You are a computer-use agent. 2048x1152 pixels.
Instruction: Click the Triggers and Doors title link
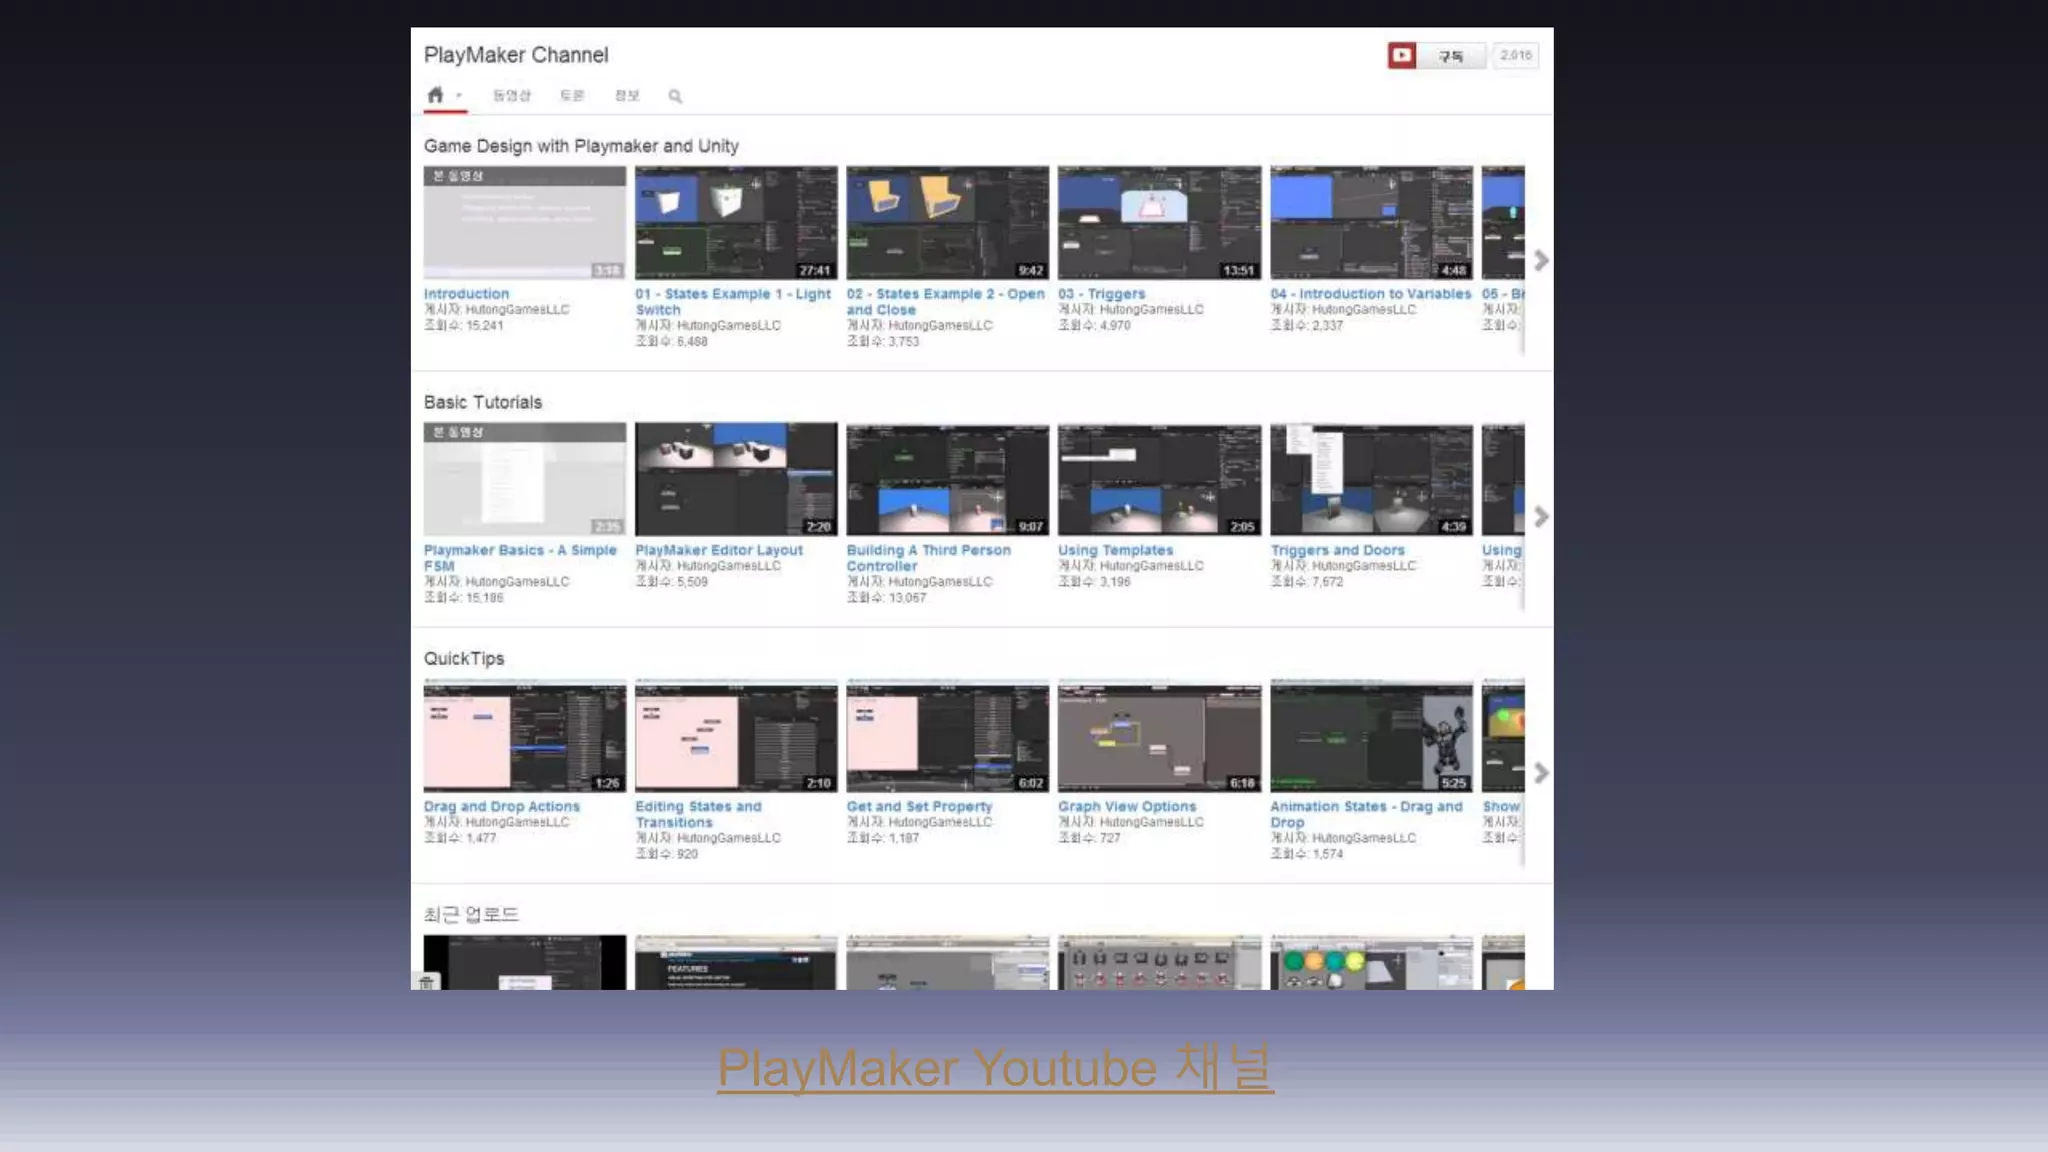[x=1338, y=550]
